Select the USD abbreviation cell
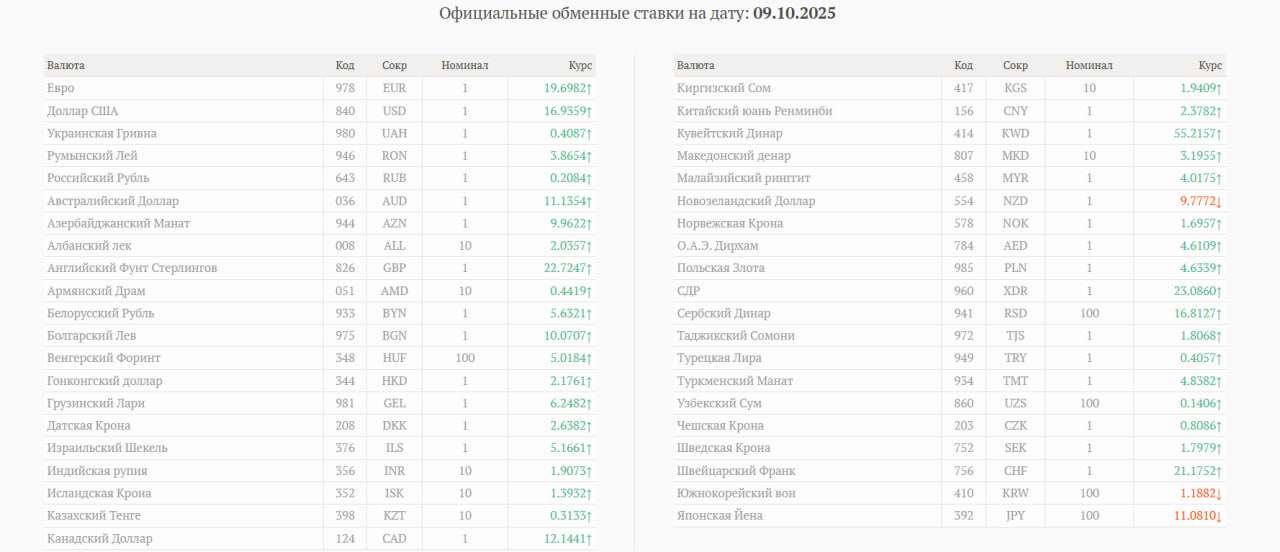The width and height of the screenshot is (1280, 552). (x=394, y=111)
